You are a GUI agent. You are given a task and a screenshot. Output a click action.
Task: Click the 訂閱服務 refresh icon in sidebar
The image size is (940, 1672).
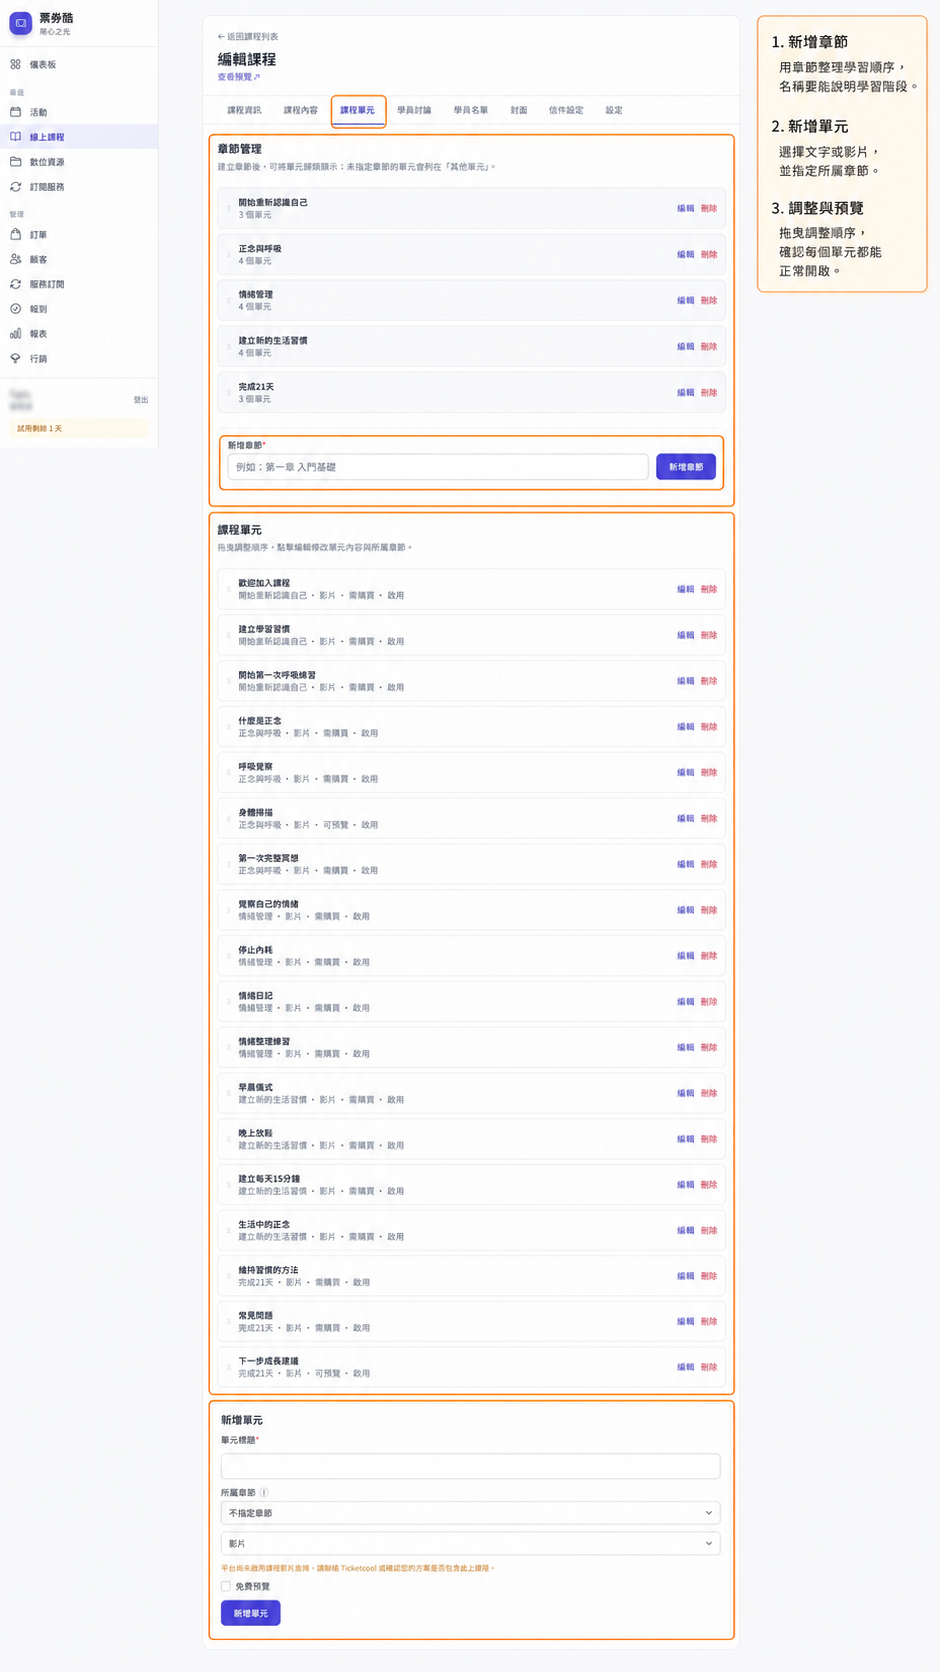click(15, 187)
